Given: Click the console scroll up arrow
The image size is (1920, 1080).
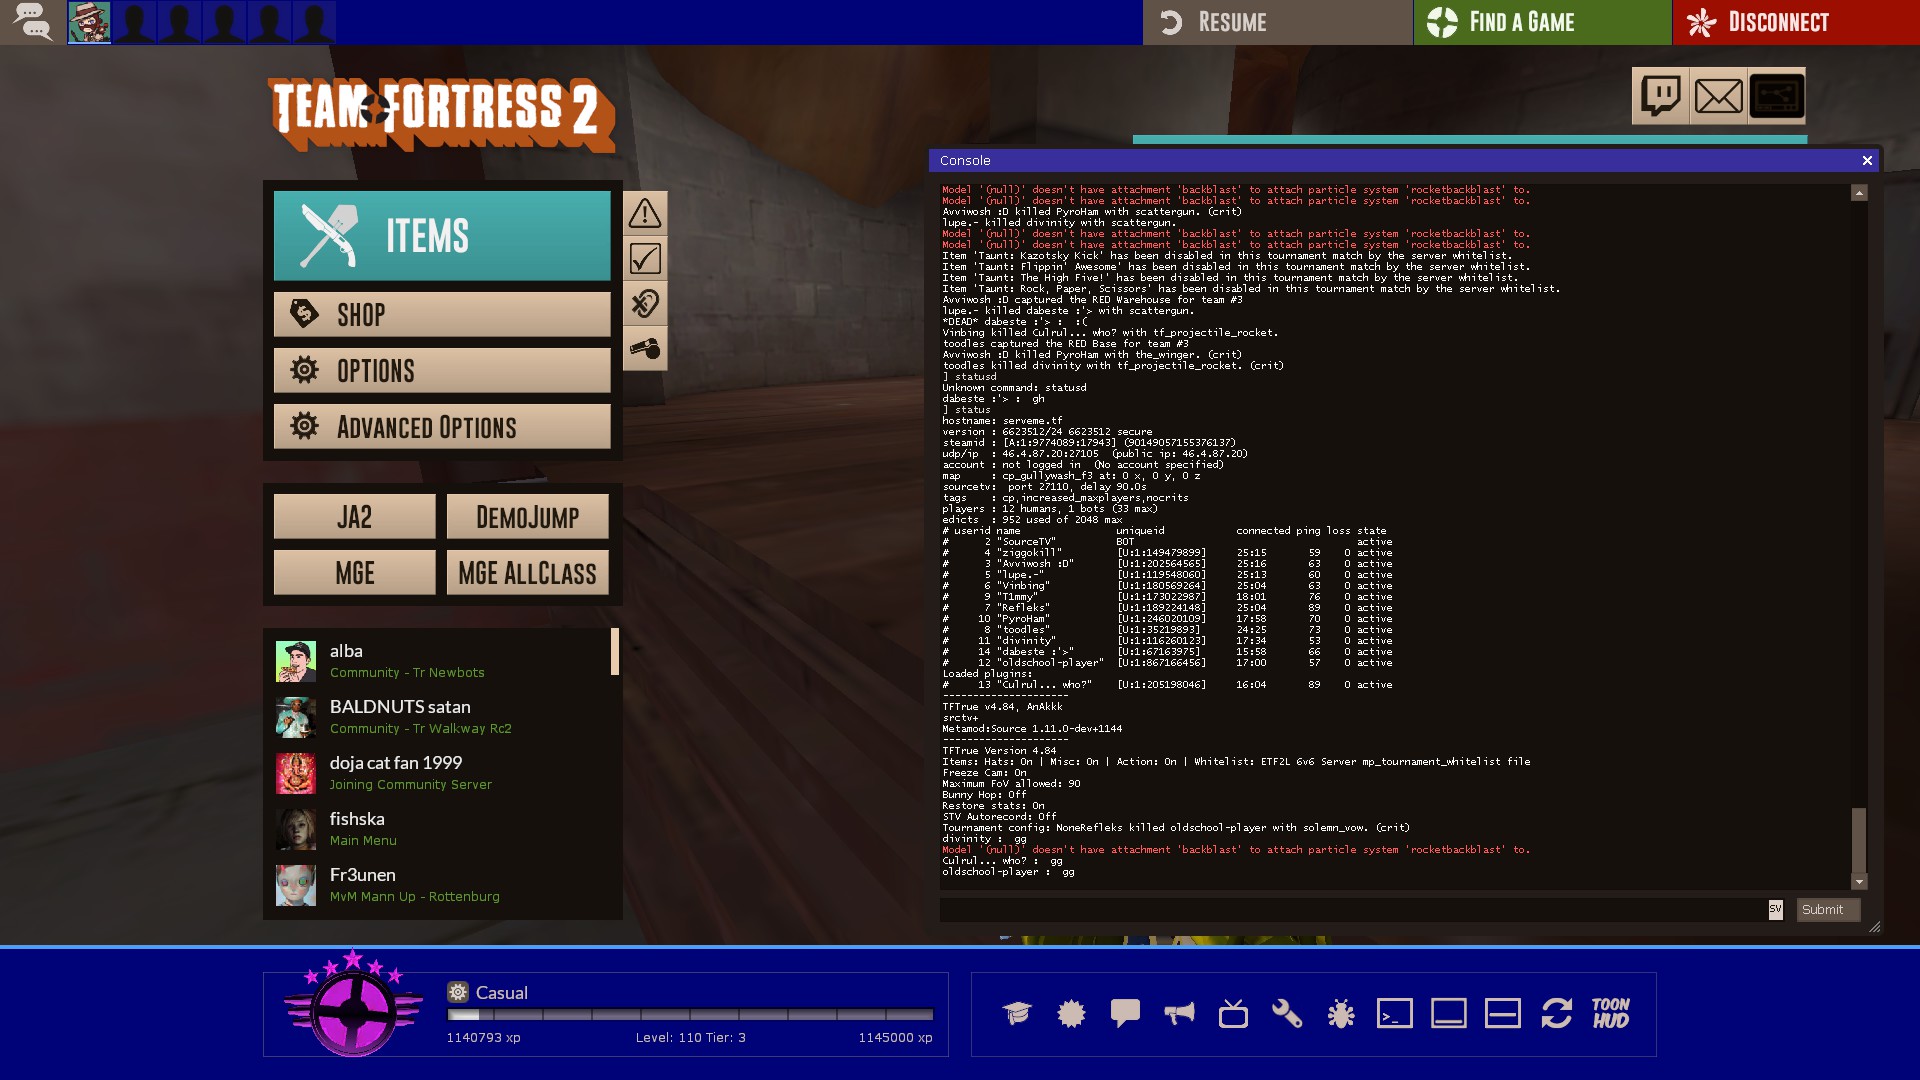Looking at the screenshot, I should [x=1859, y=192].
